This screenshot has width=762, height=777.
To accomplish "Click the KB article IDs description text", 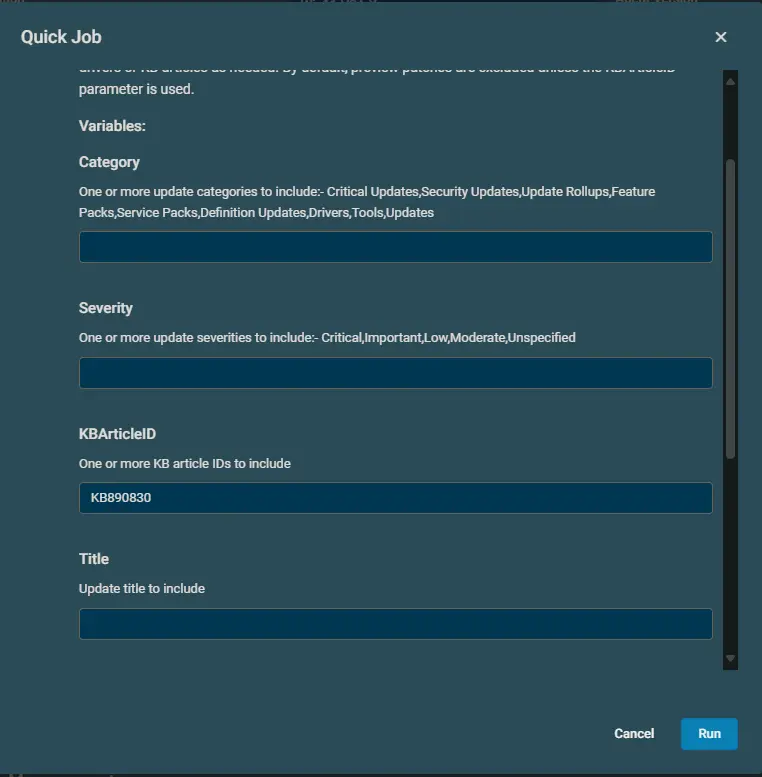I will [185, 463].
